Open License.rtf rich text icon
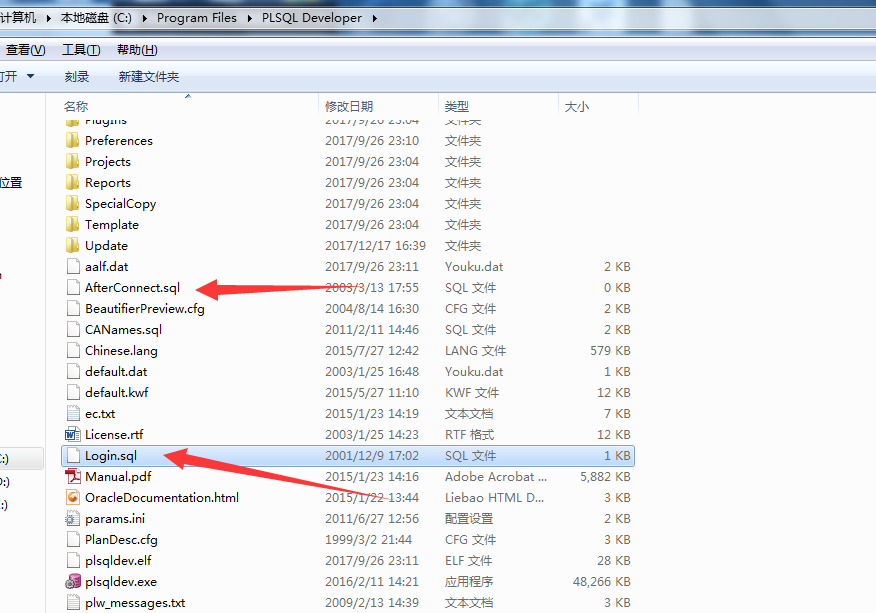Screen dimensions: 876x613 [73, 434]
